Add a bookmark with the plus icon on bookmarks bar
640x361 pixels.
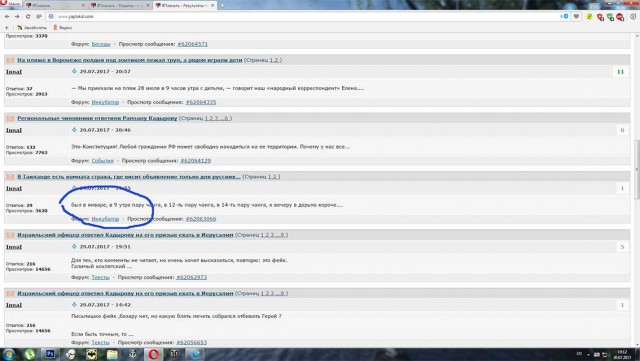pyautogui.click(x=7, y=28)
